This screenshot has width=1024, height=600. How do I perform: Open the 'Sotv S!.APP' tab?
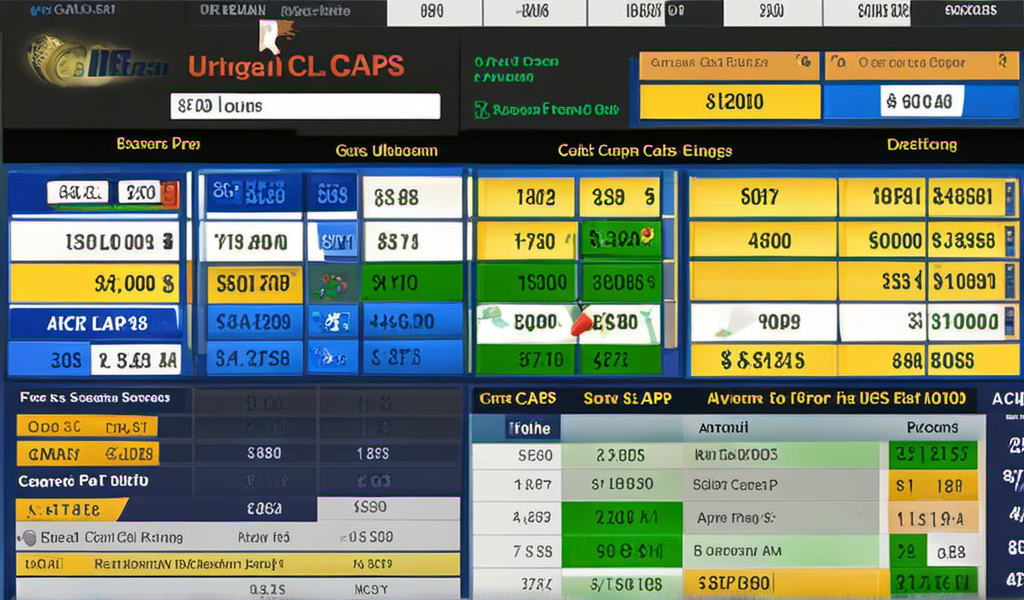tap(626, 398)
